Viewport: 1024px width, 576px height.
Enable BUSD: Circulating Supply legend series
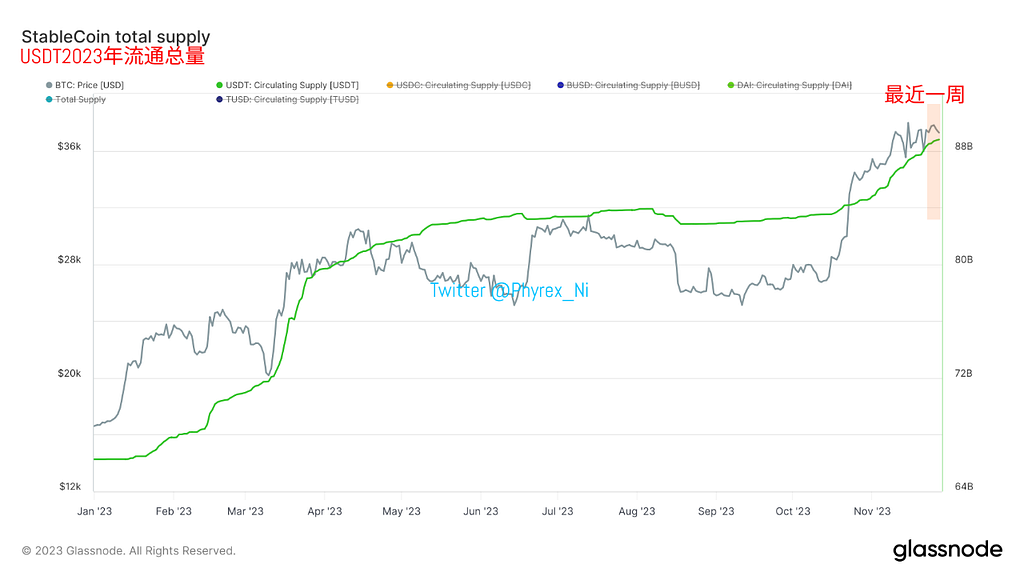coord(628,85)
